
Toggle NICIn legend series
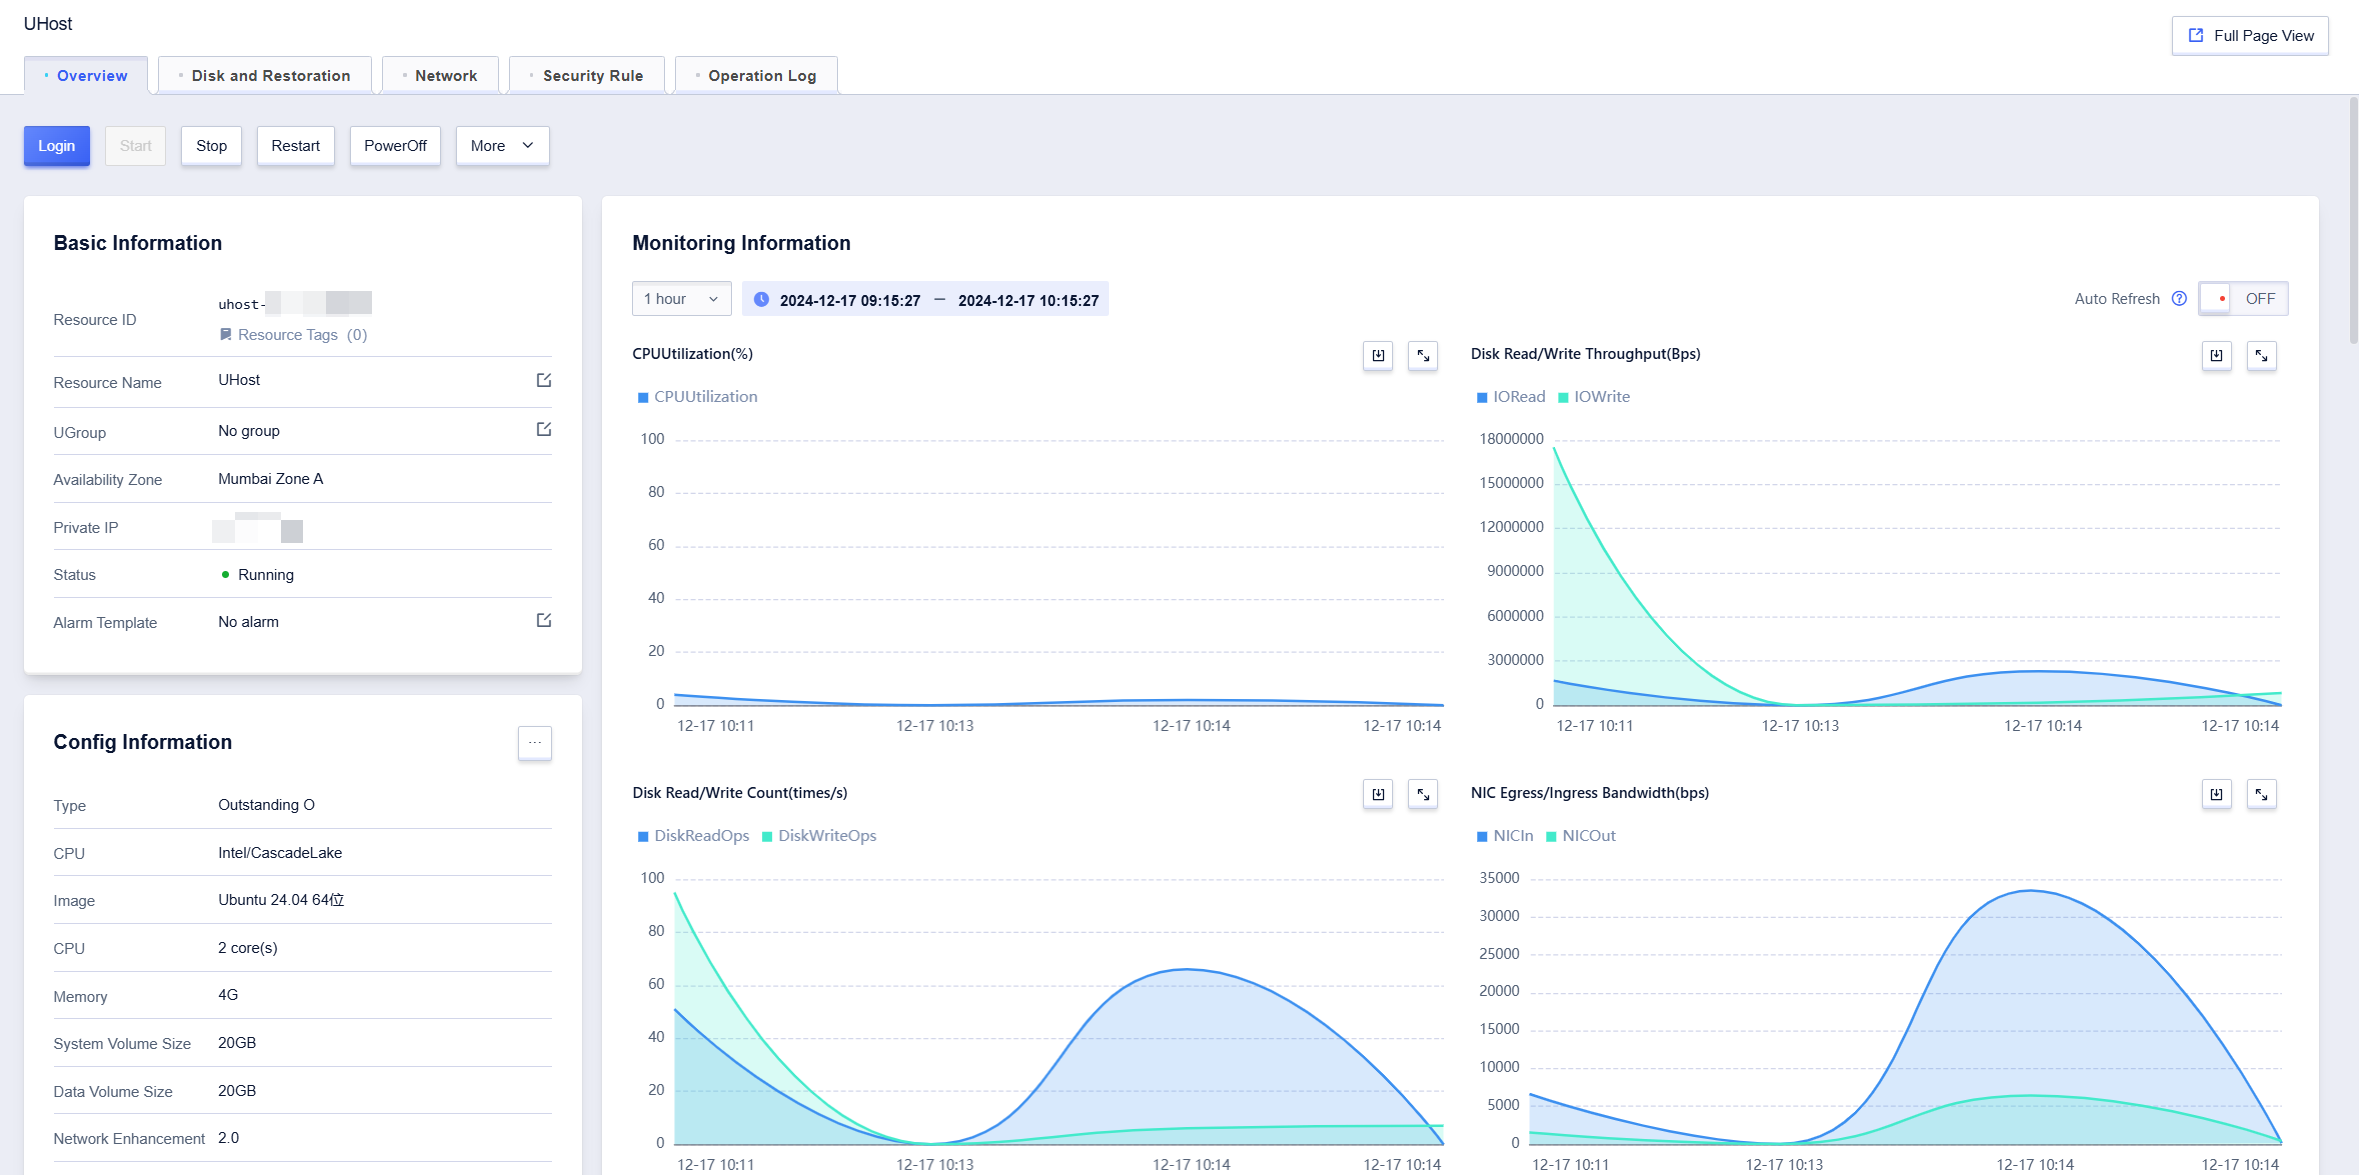coord(1506,836)
